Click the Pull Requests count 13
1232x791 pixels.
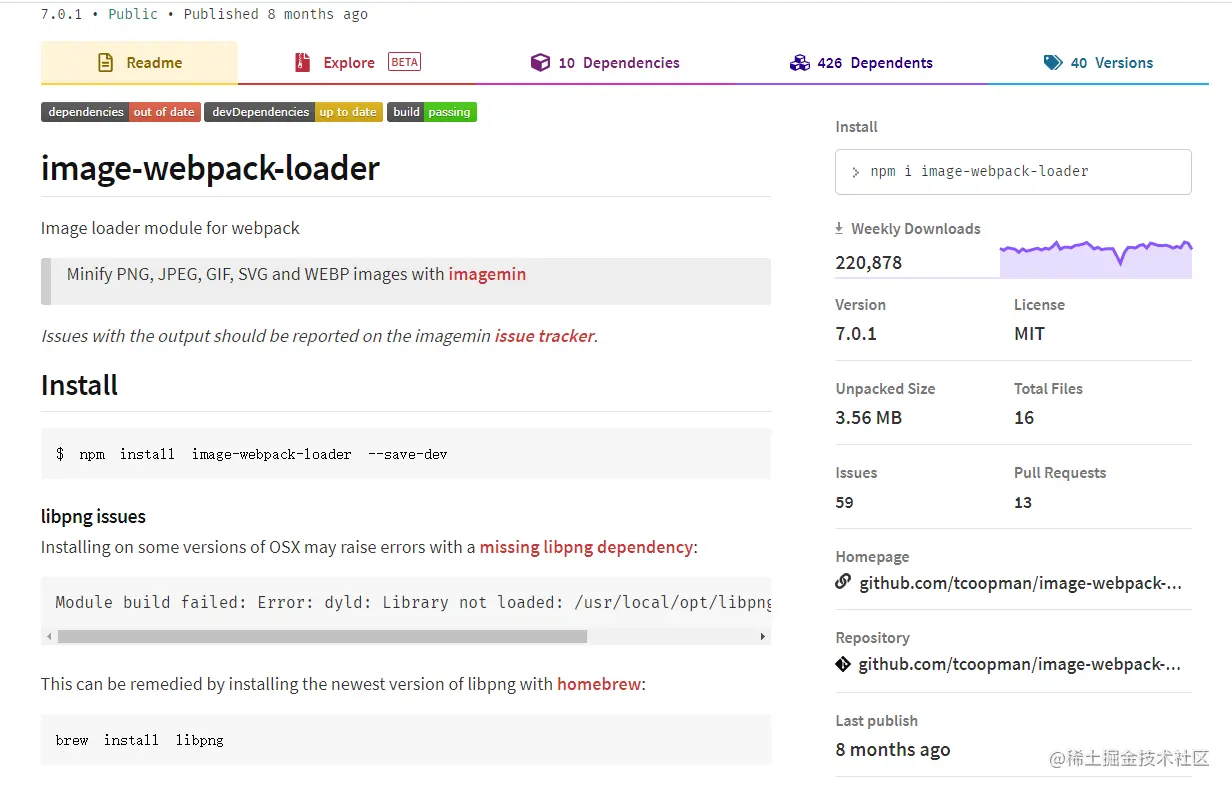tap(1023, 502)
